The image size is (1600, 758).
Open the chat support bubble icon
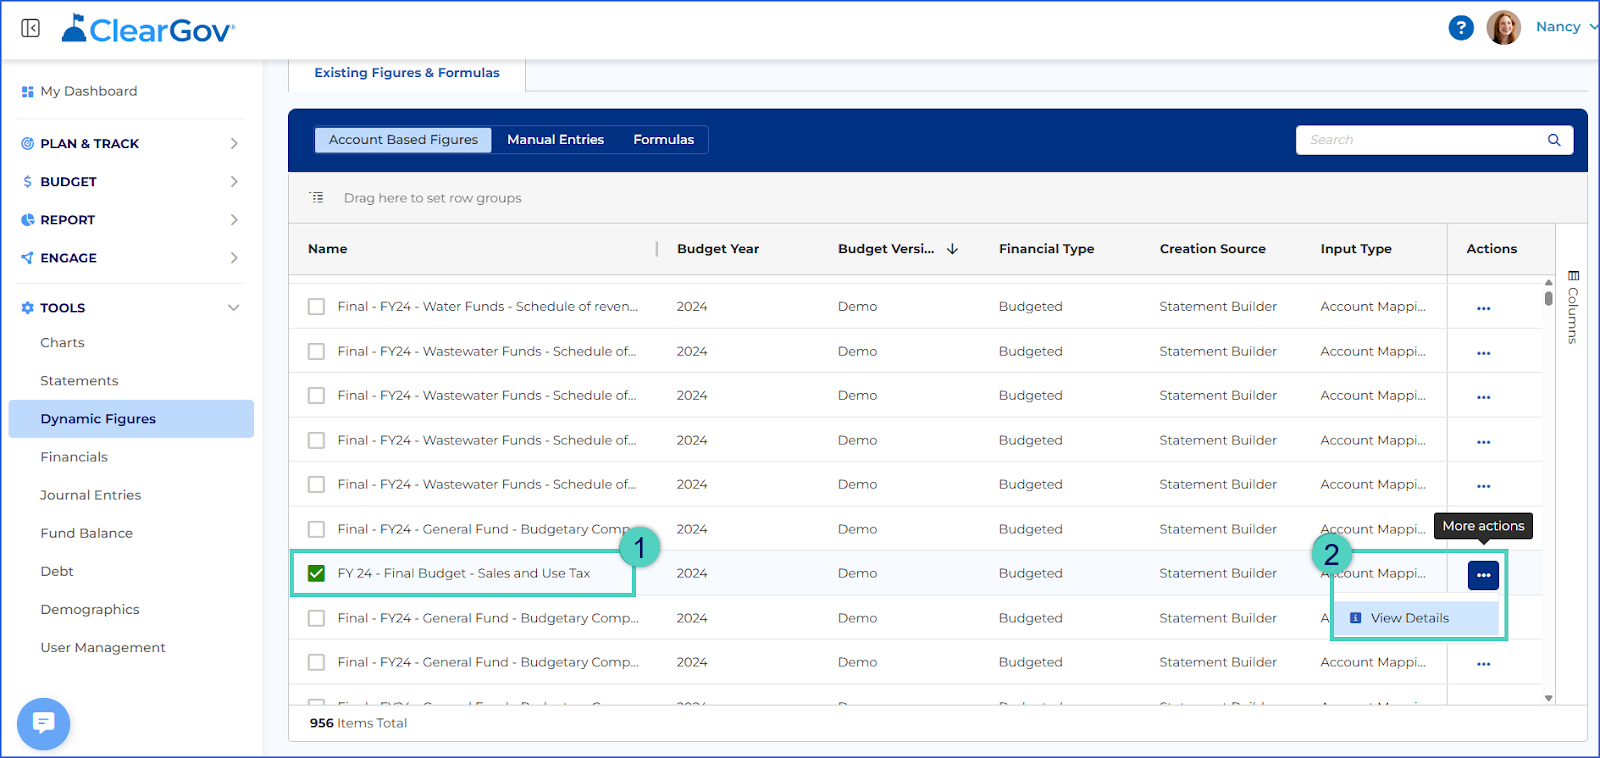(44, 723)
